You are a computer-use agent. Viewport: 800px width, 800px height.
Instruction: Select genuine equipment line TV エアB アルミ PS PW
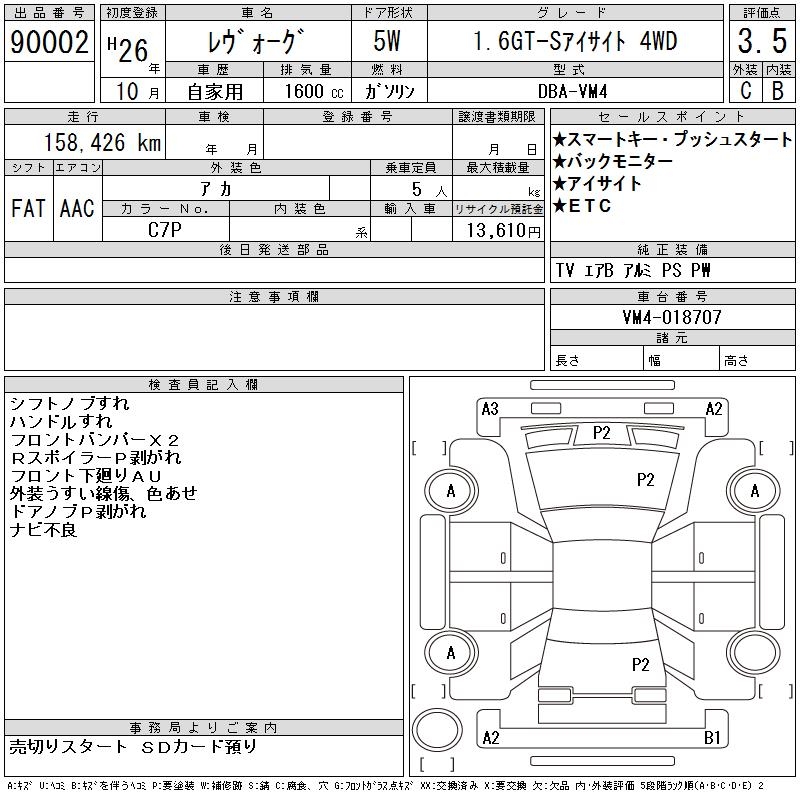pyautogui.click(x=633, y=270)
